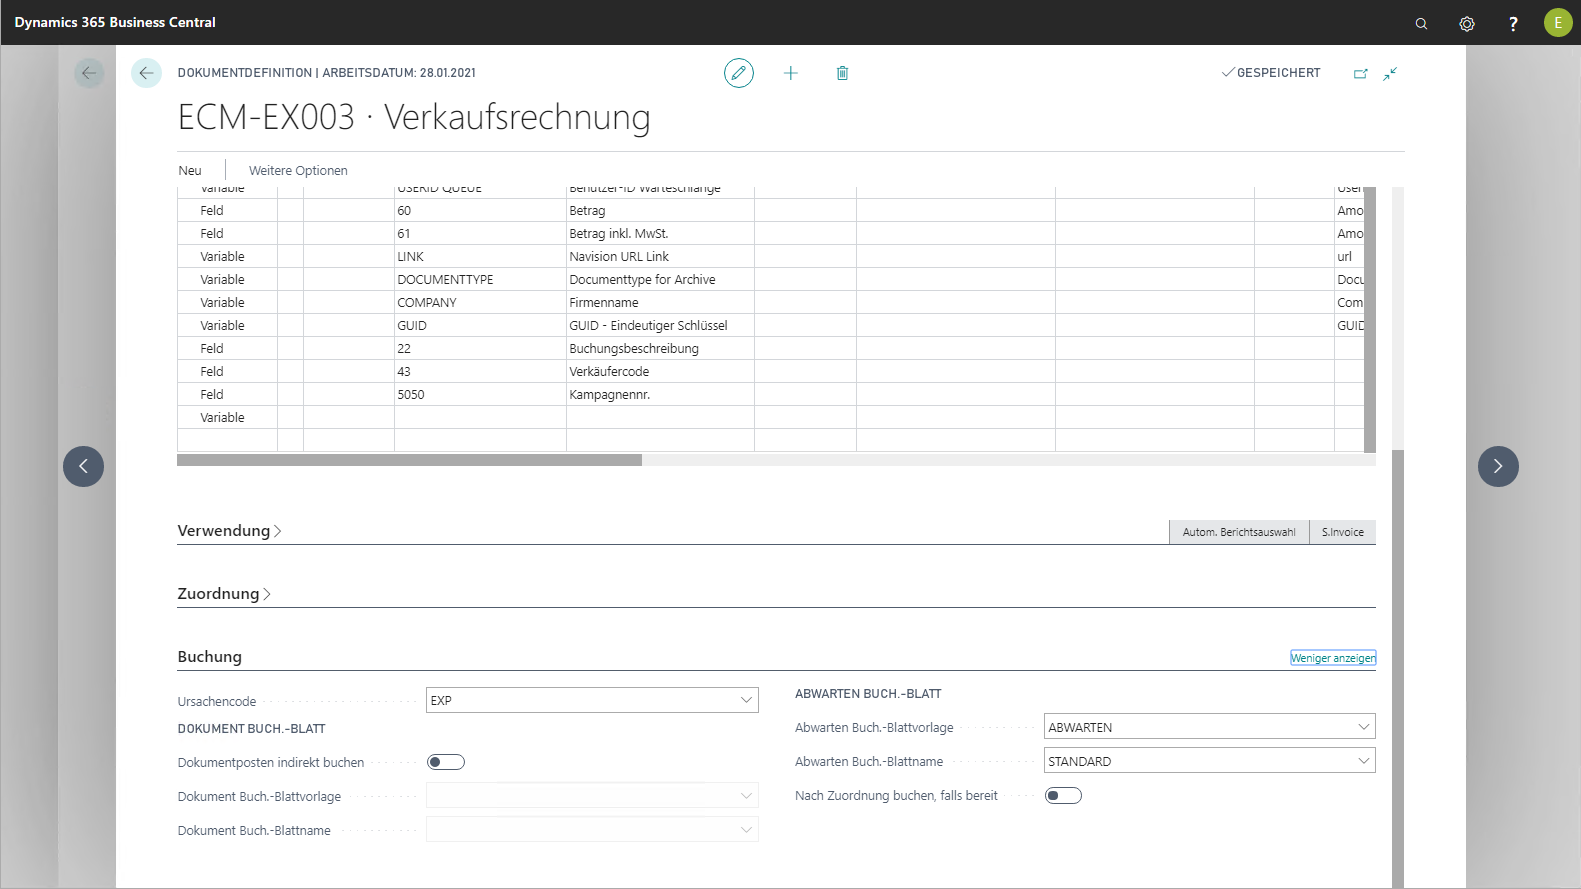1581x889 pixels.
Task: Open Weitere Optionen menu
Action: 298,171
